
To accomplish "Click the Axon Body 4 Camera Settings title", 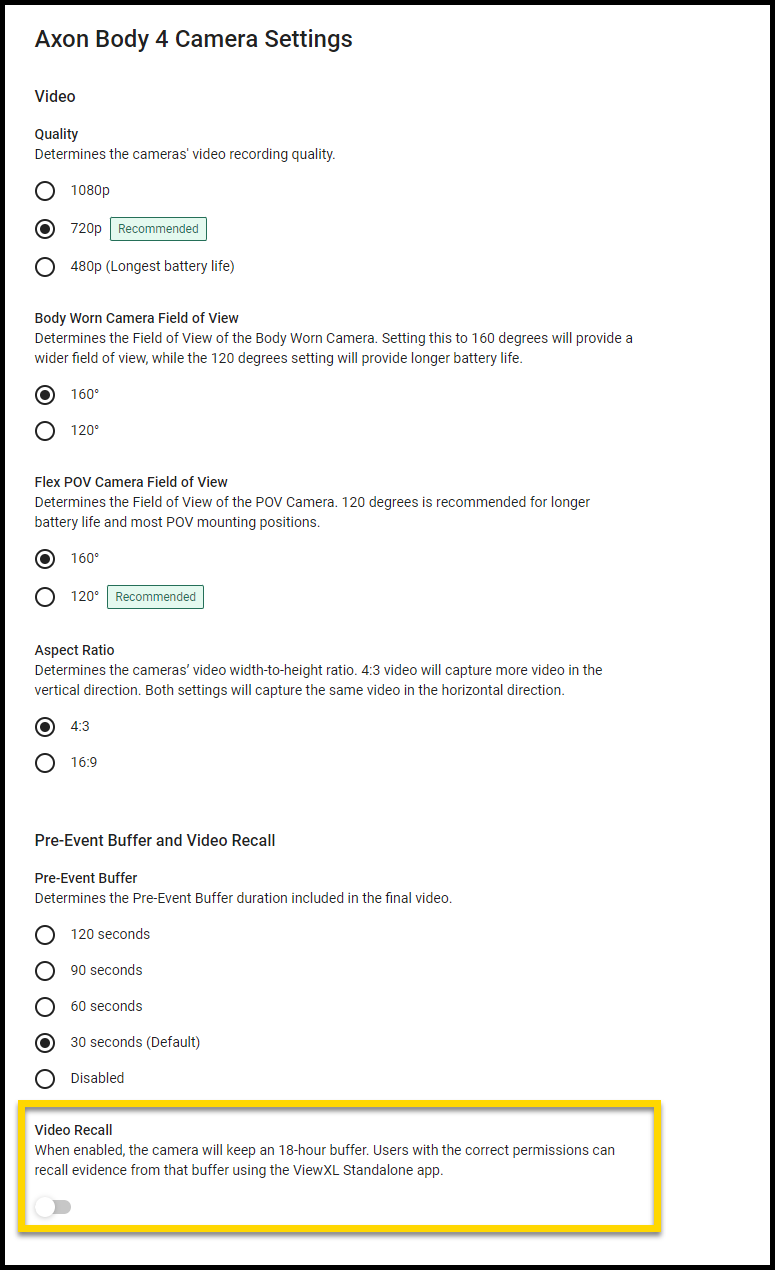I will [193, 39].
